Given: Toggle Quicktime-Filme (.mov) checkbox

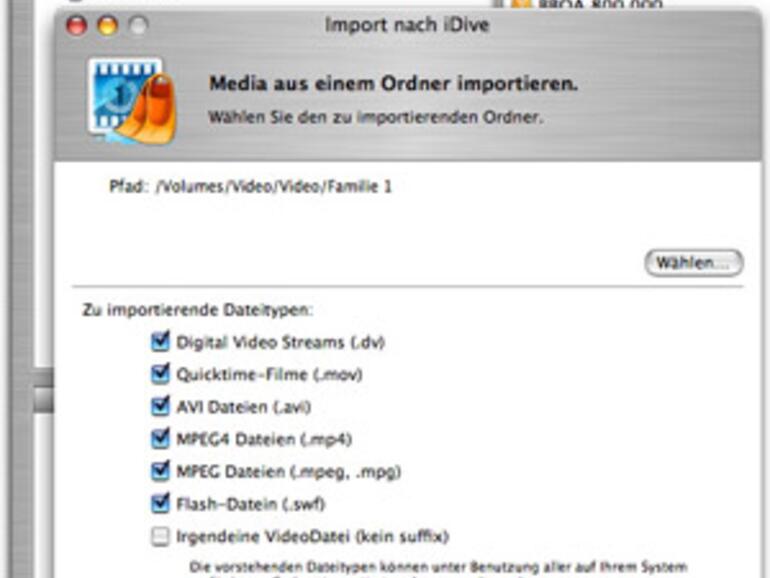Looking at the screenshot, I should click(160, 374).
